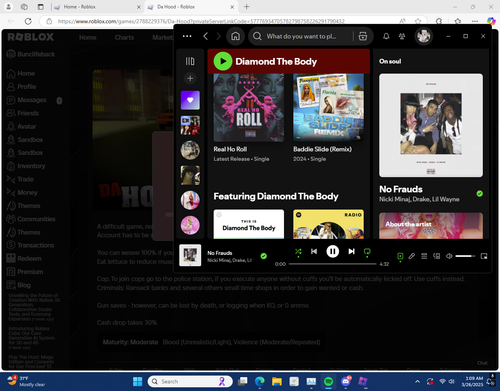Play Diamond The Body with green button
The height and width of the screenshot is (391, 500).
coord(223,61)
